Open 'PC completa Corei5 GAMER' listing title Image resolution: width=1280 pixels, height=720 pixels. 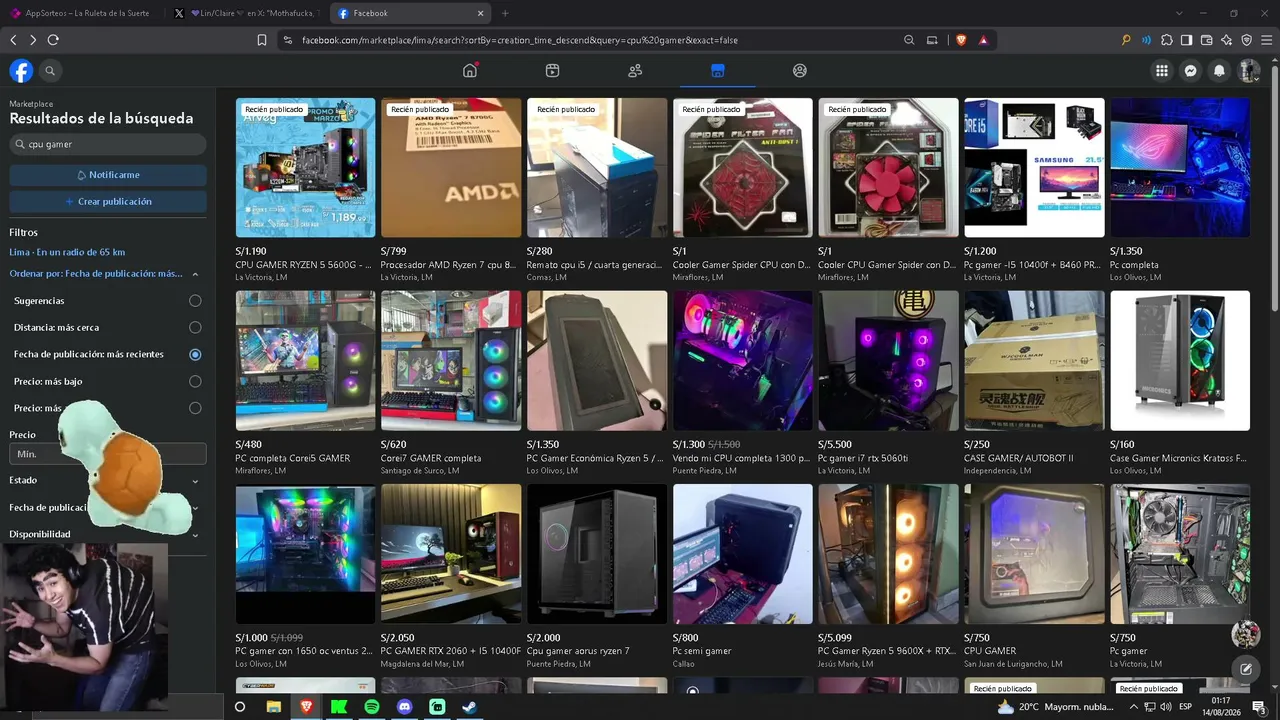(292, 458)
